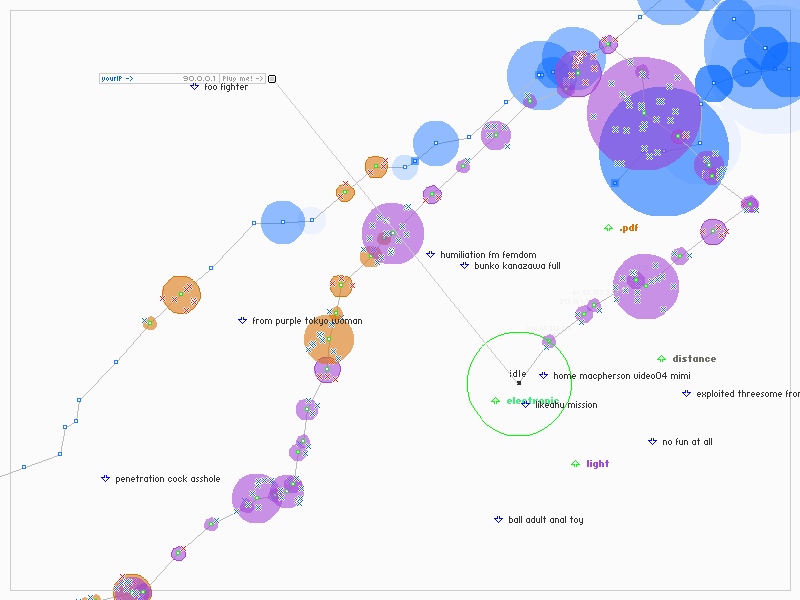The image size is (800, 600).
Task: Click the blue down arrow beside 'no fun at all'
Action: pos(652,442)
